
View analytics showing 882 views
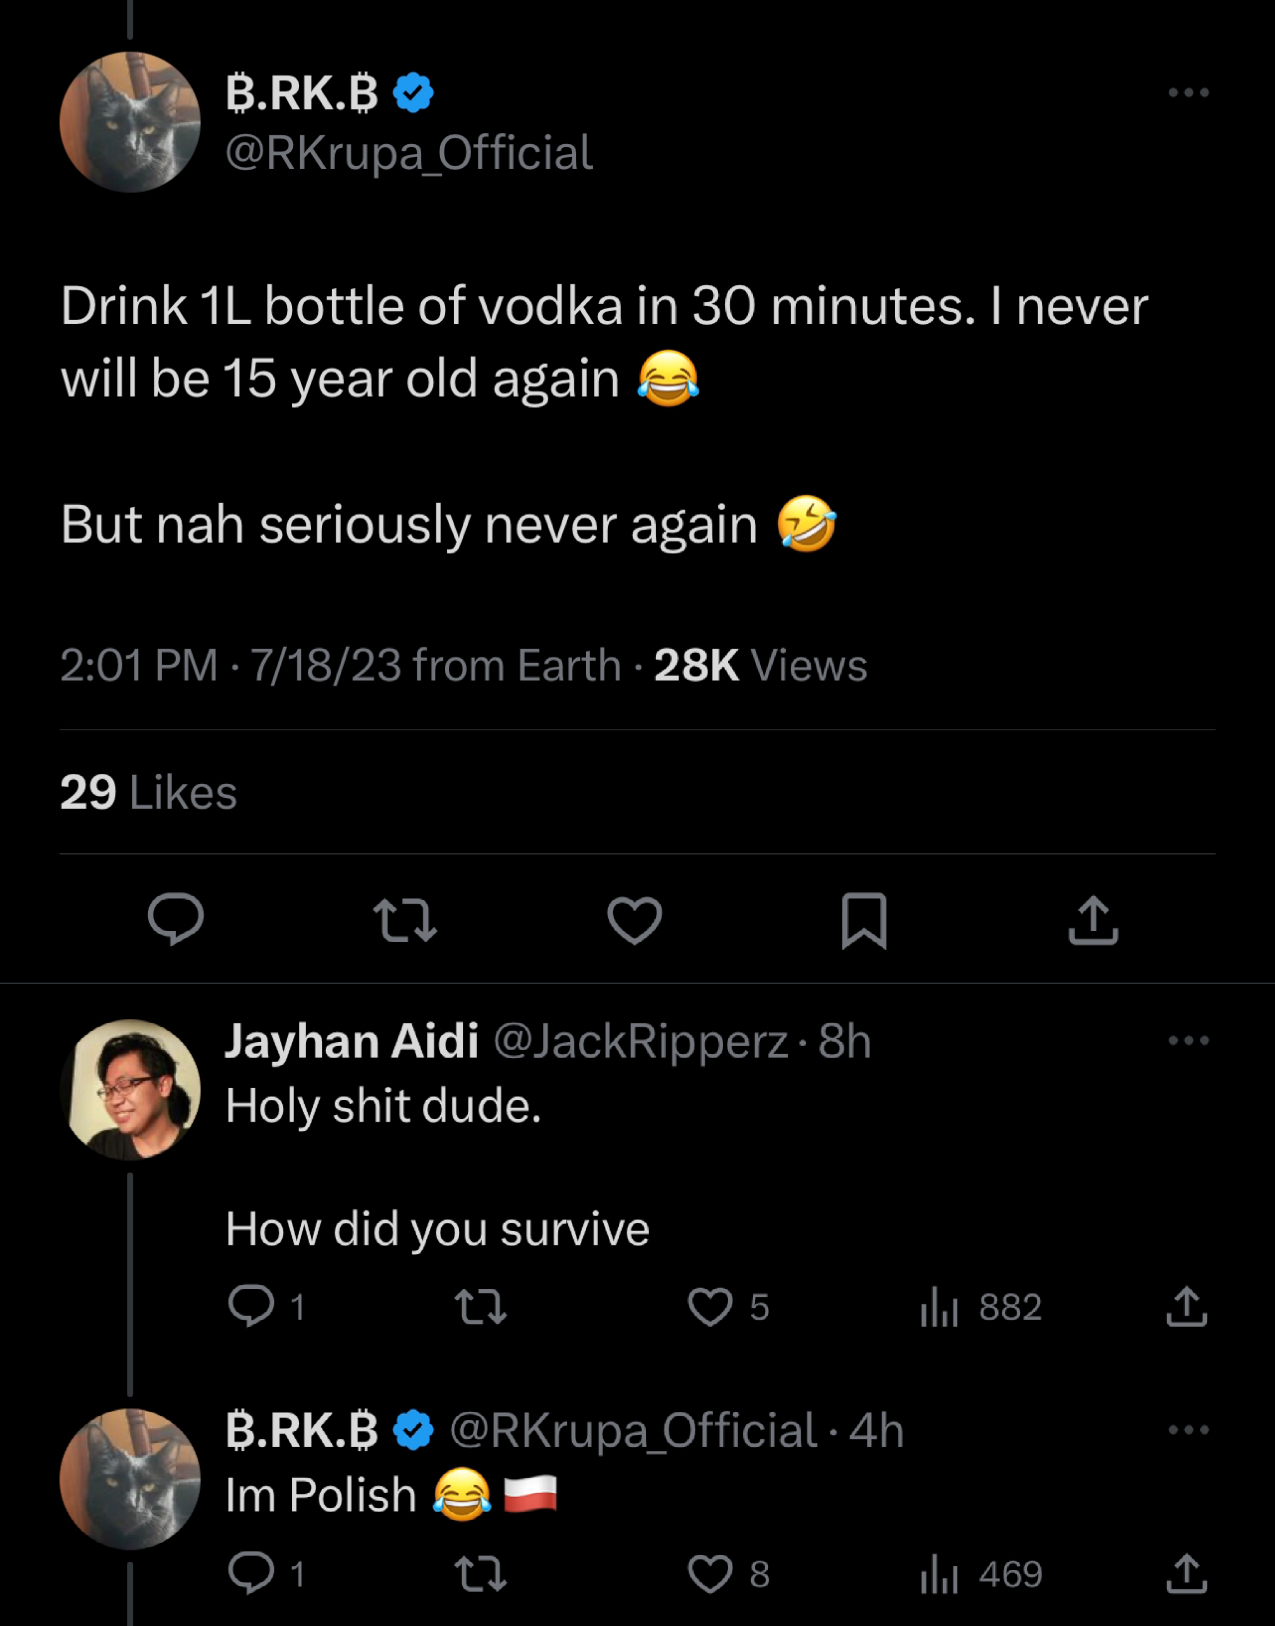[981, 1306]
